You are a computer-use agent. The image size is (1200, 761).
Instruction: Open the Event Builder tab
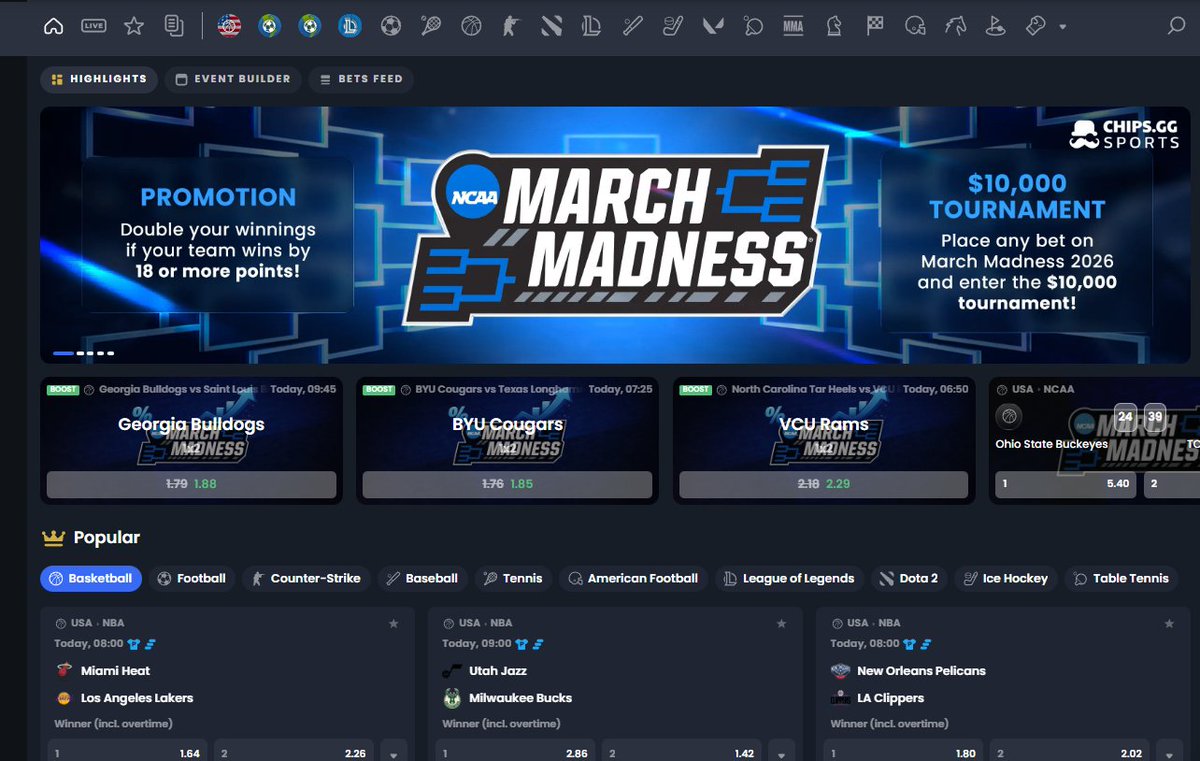point(232,79)
